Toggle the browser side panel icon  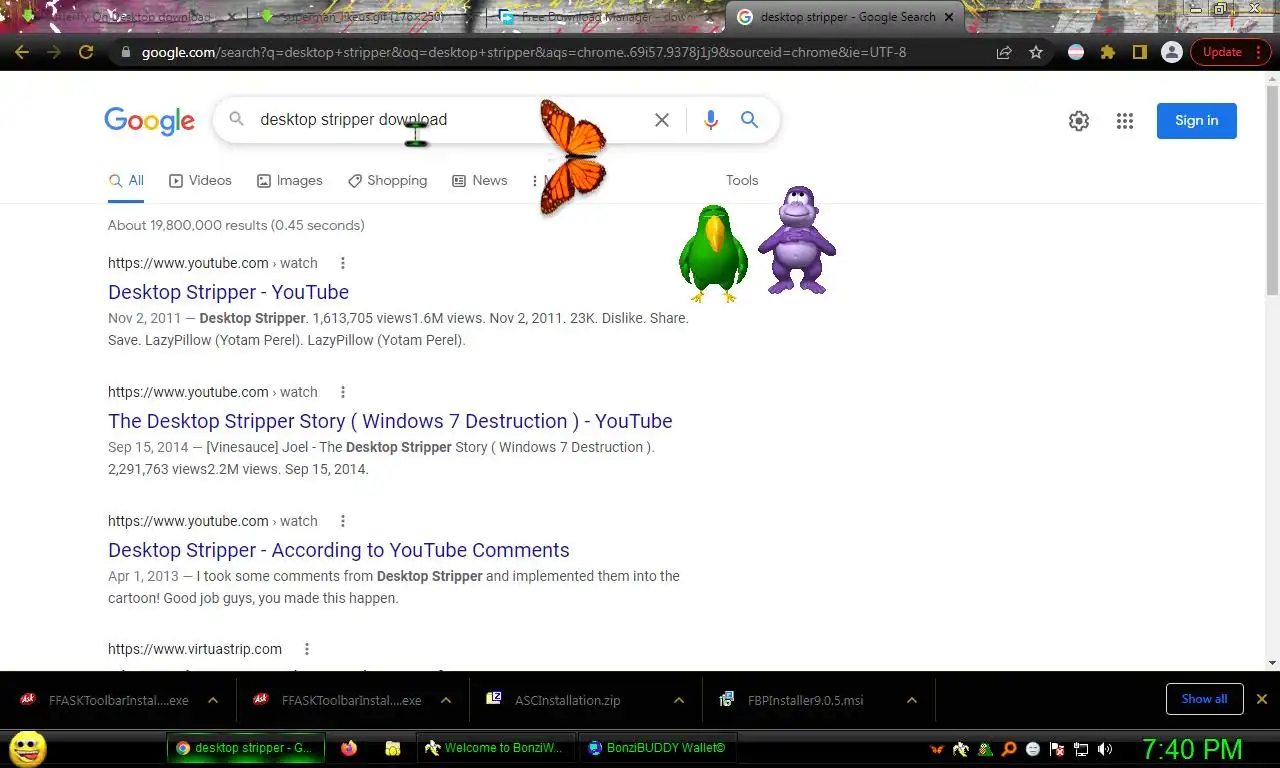[1139, 52]
